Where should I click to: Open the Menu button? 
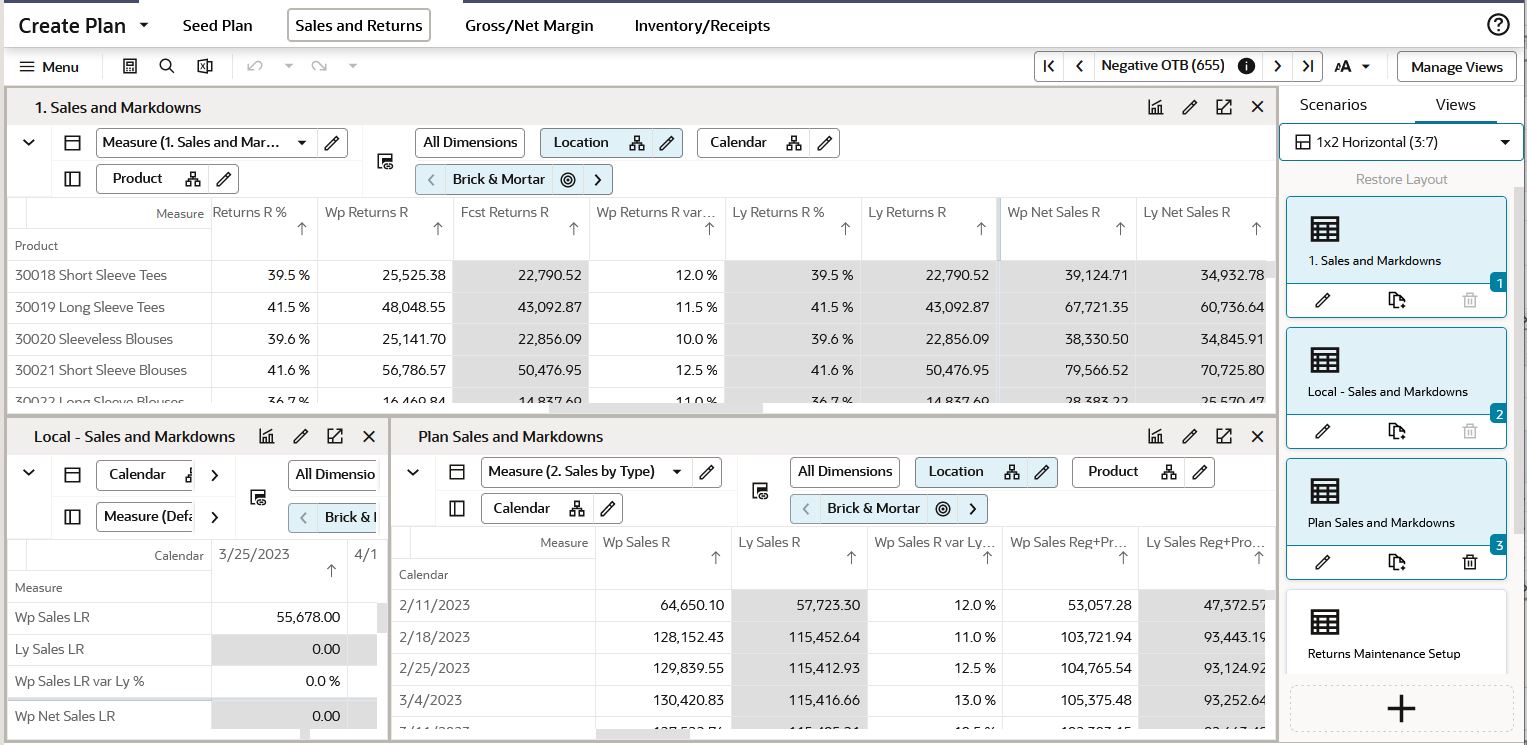tap(50, 67)
